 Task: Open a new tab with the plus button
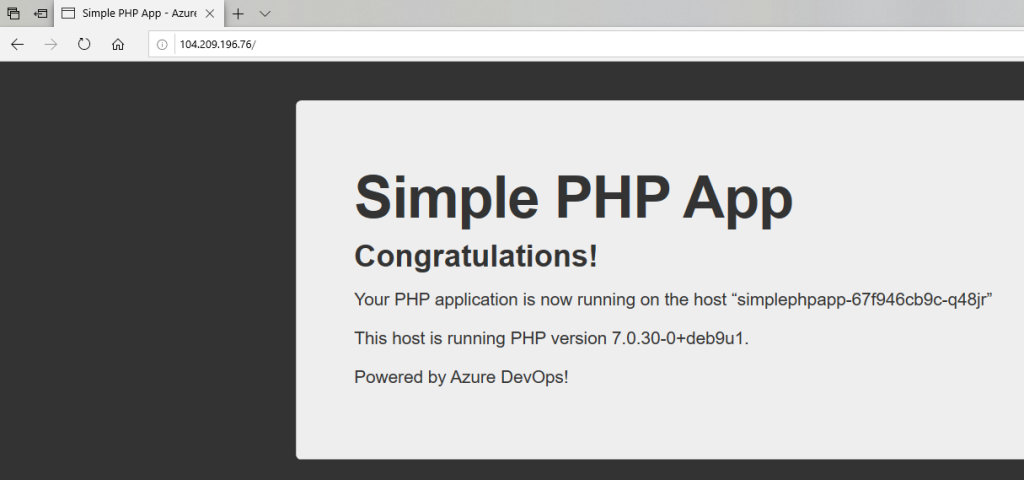point(238,13)
